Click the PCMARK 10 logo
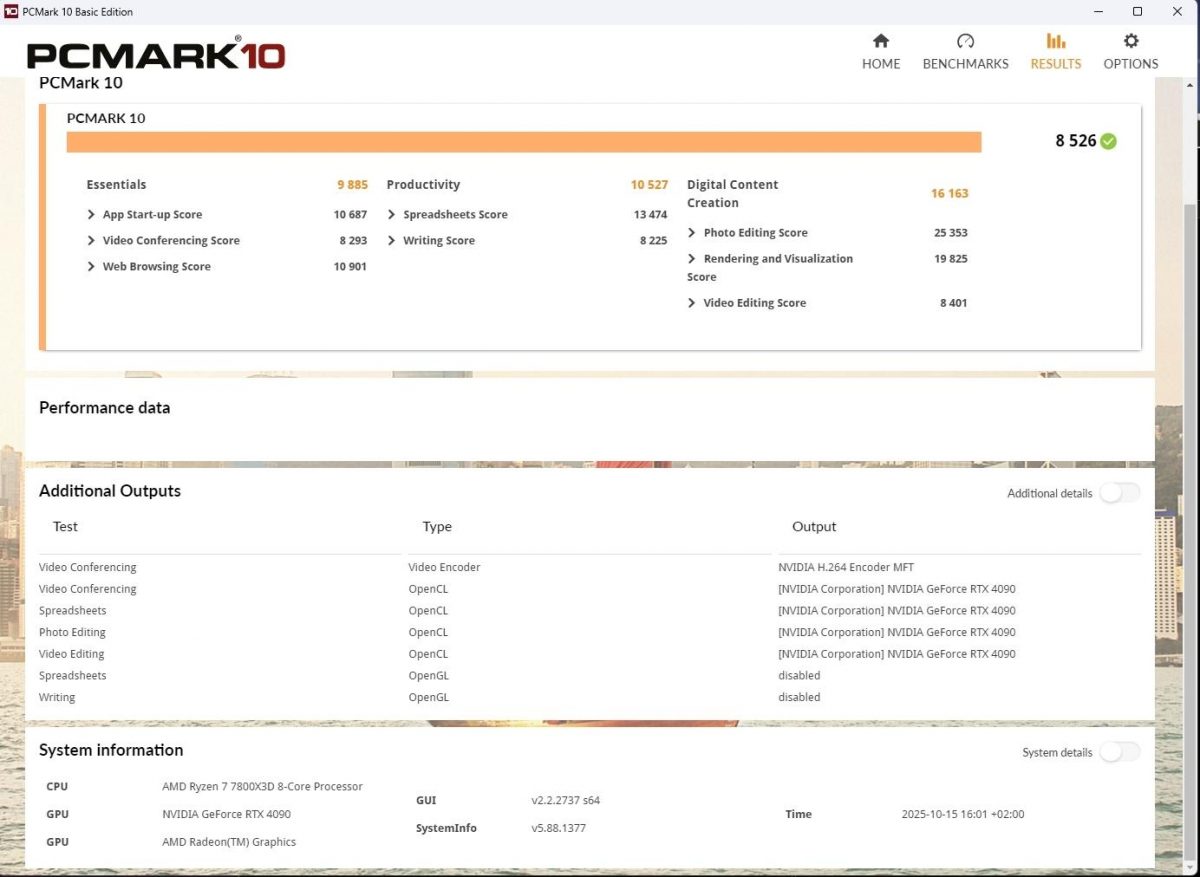Viewport: 1200px width, 877px height. (x=155, y=56)
